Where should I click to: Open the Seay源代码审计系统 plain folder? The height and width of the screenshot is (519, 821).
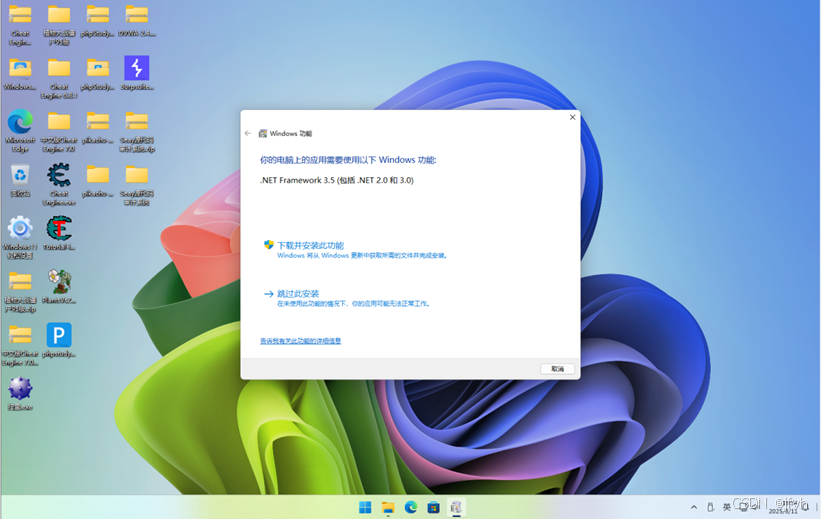click(x=137, y=185)
